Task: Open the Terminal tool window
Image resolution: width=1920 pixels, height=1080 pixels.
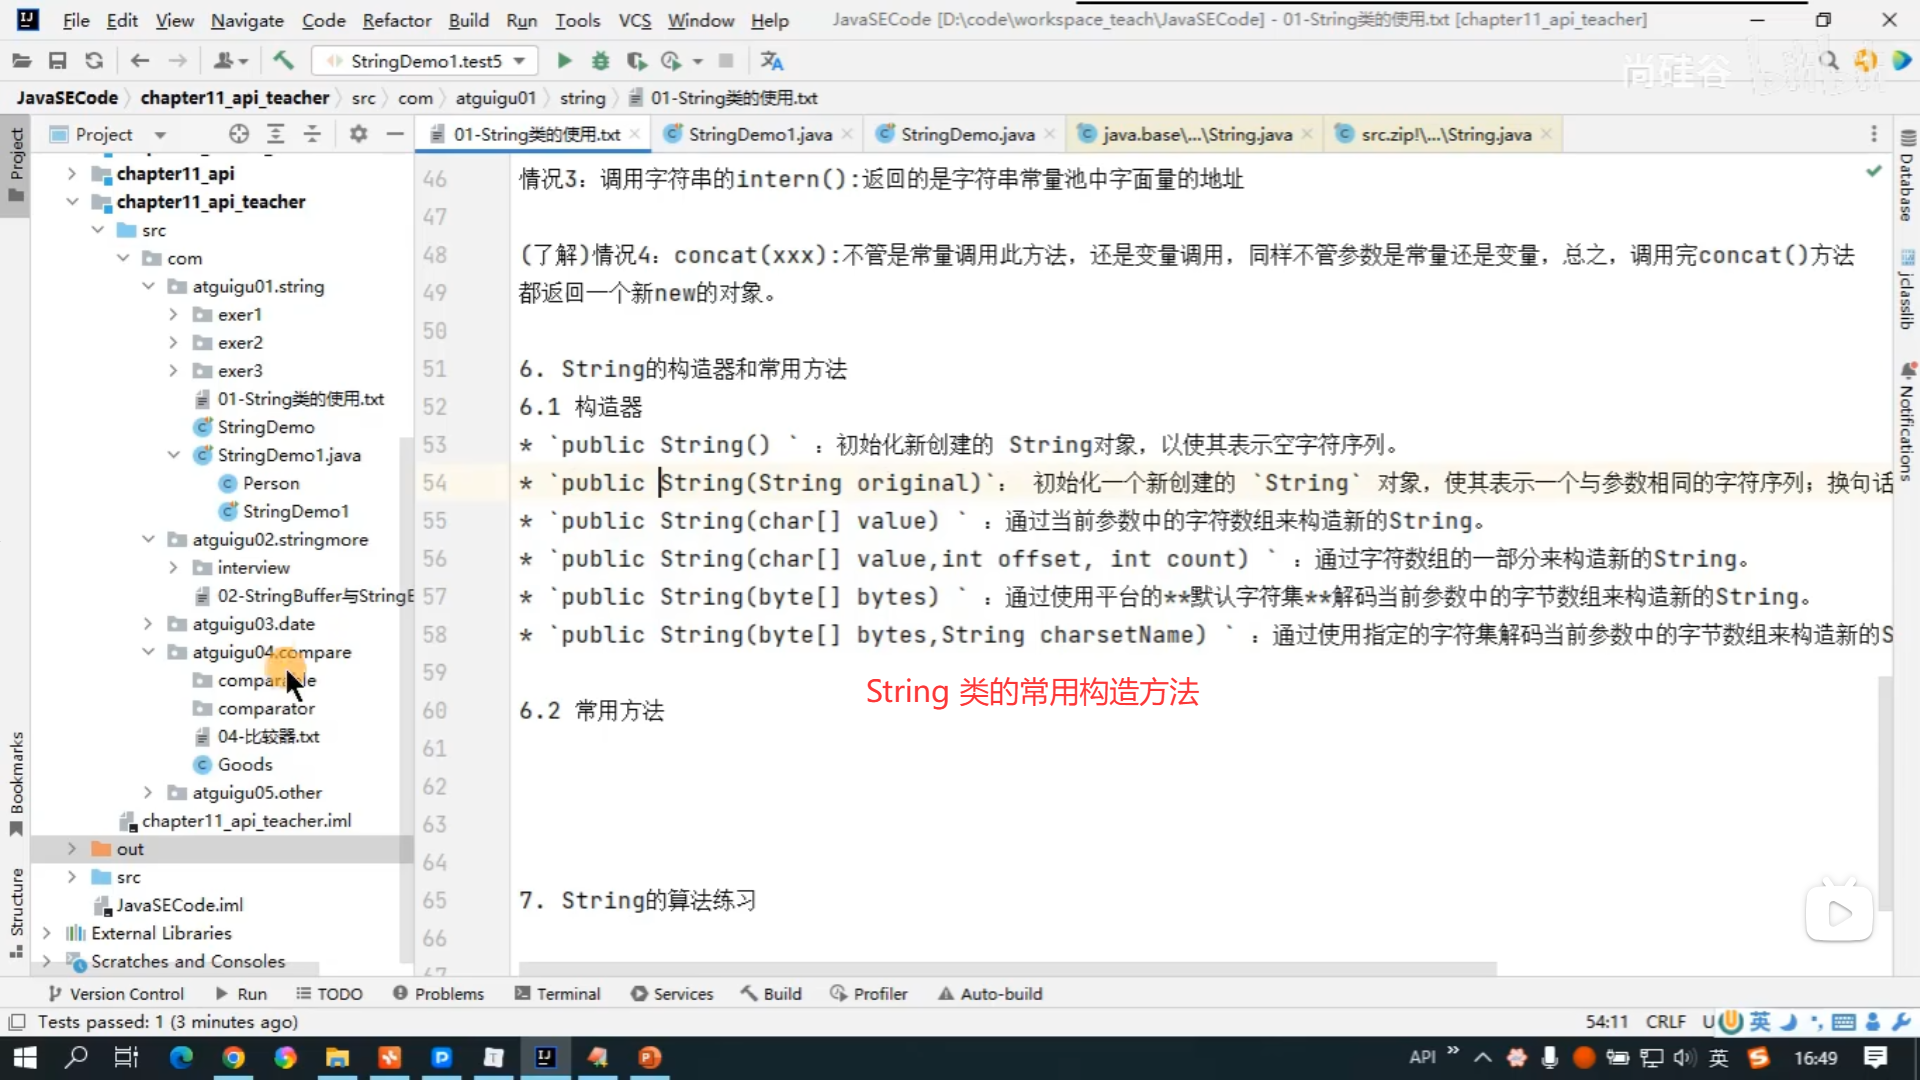Action: pos(558,994)
